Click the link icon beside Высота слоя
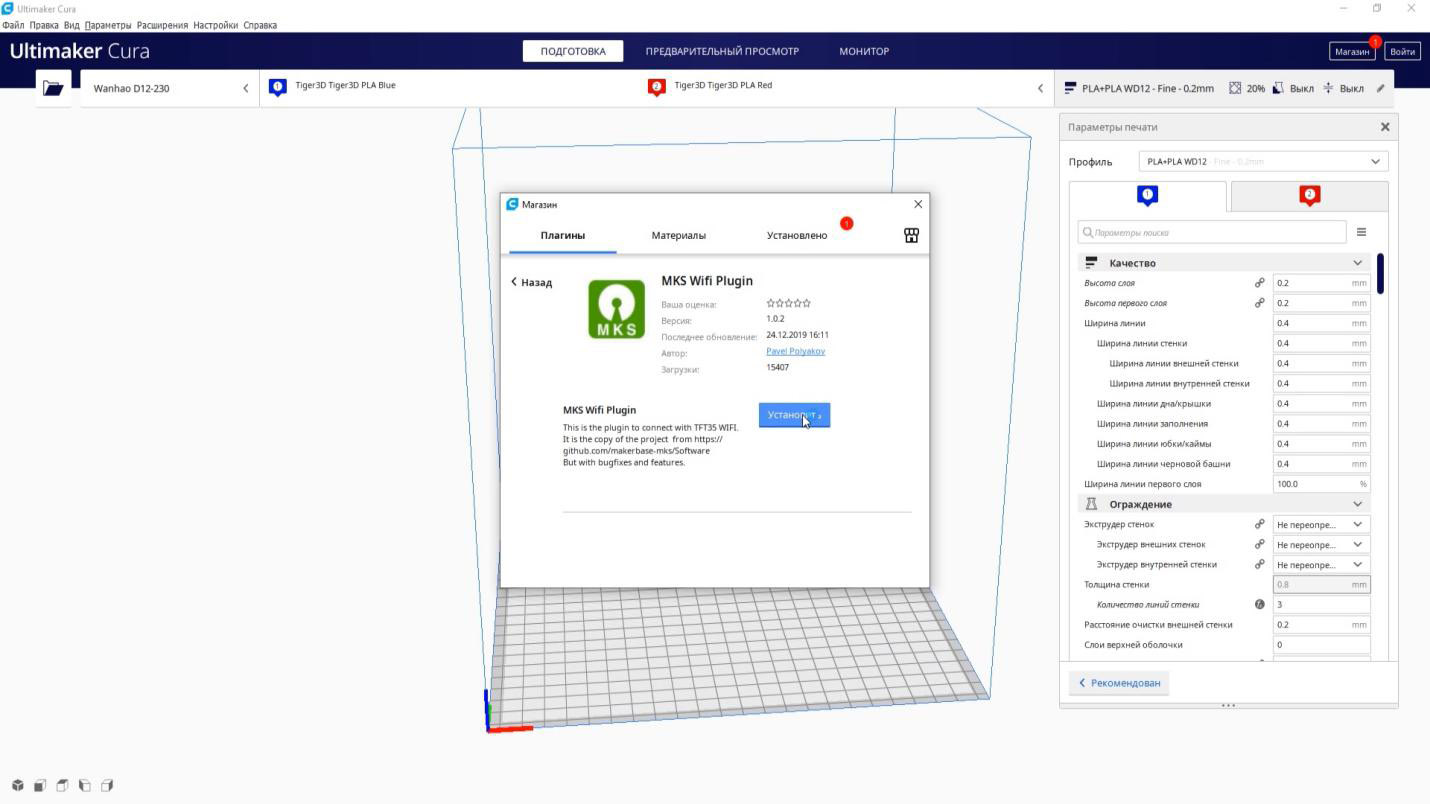Viewport: 1430px width, 804px height. (x=1259, y=283)
